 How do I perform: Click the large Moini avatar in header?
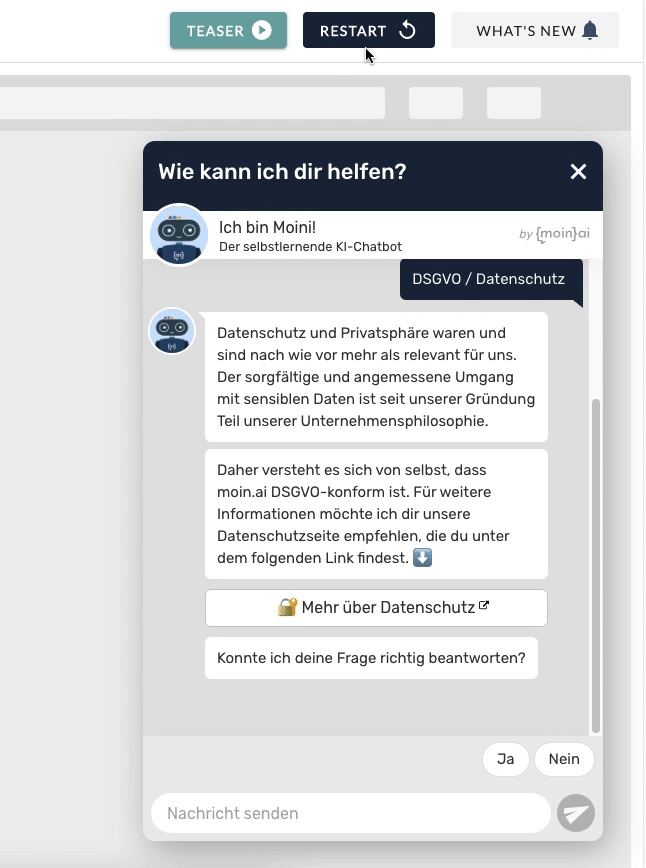[x=179, y=235]
